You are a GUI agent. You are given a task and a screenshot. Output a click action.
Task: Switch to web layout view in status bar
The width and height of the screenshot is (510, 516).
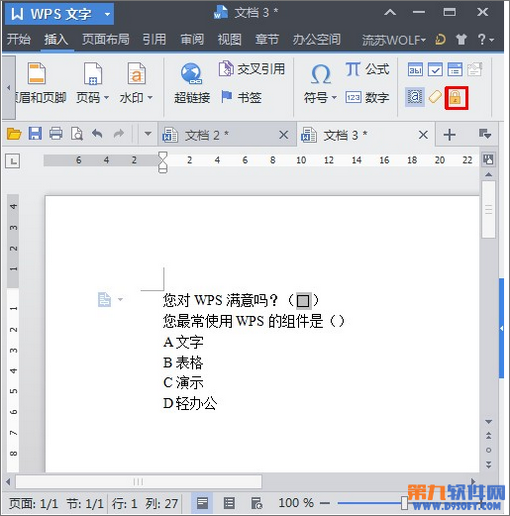pos(256,503)
